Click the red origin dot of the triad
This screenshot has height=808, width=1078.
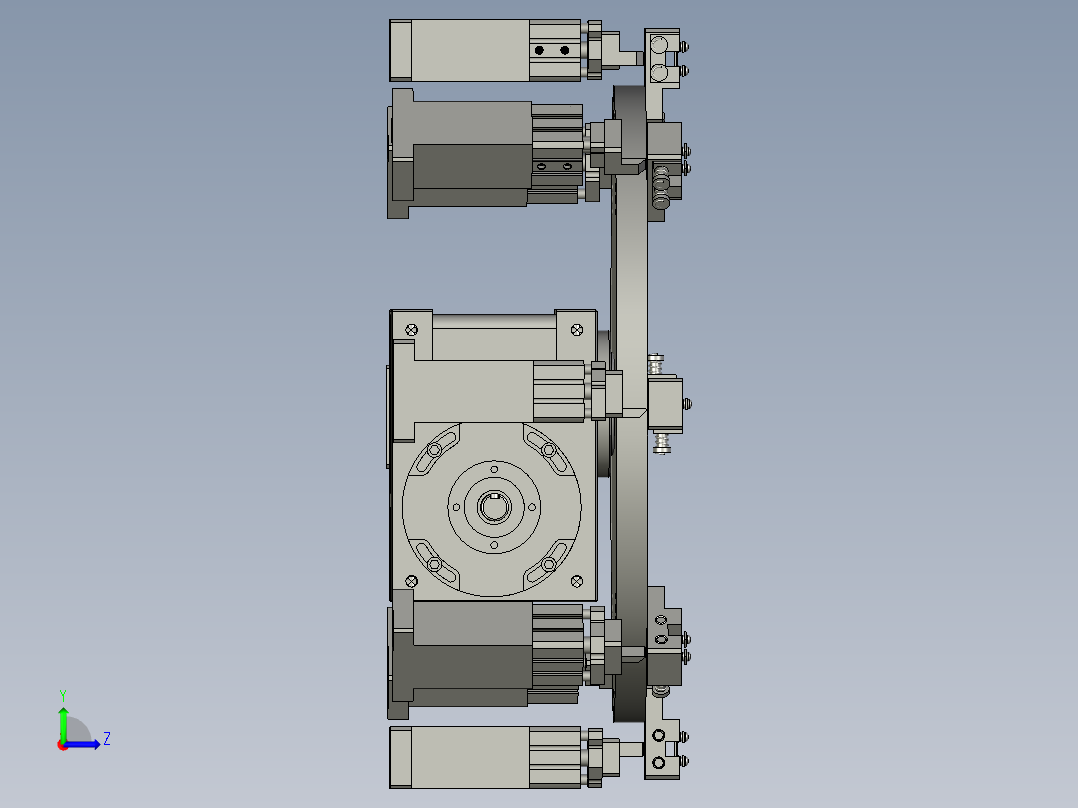pos(63,745)
